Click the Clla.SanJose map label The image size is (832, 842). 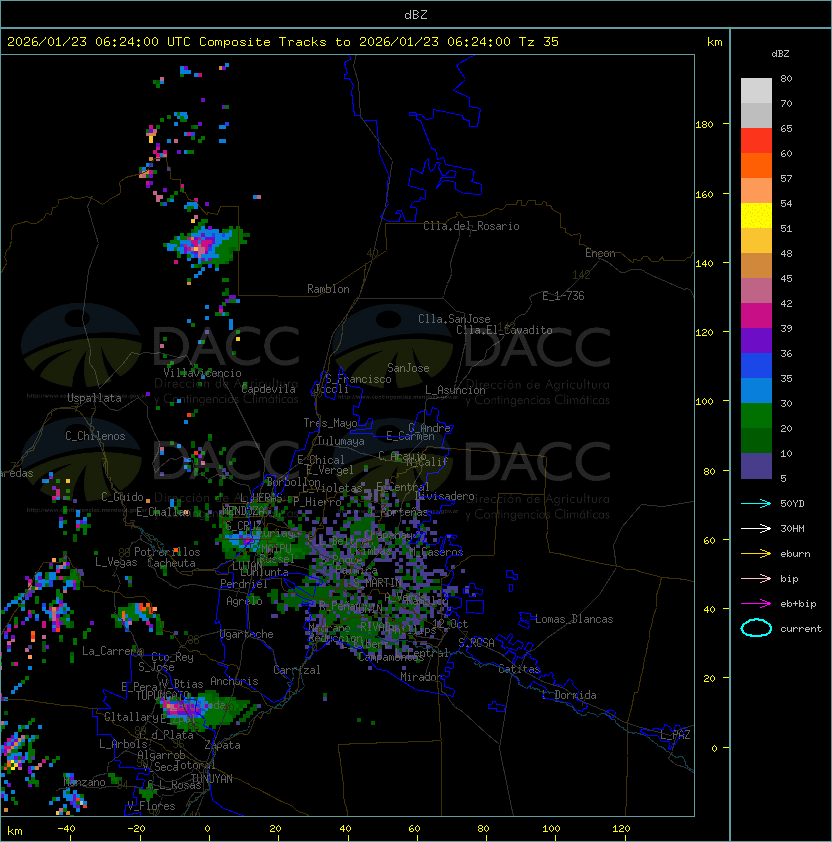coord(454,319)
